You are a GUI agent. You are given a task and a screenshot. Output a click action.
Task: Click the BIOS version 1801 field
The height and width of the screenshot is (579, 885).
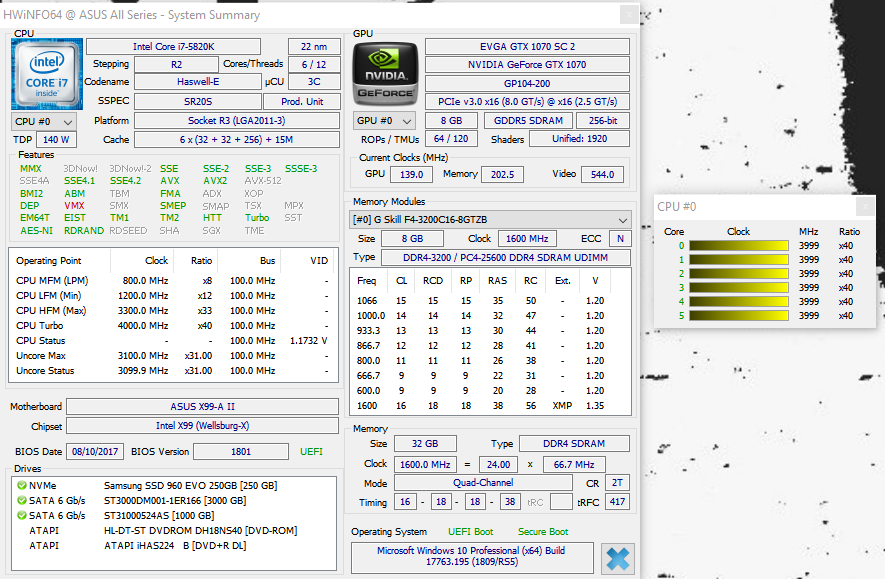pyautogui.click(x=241, y=451)
